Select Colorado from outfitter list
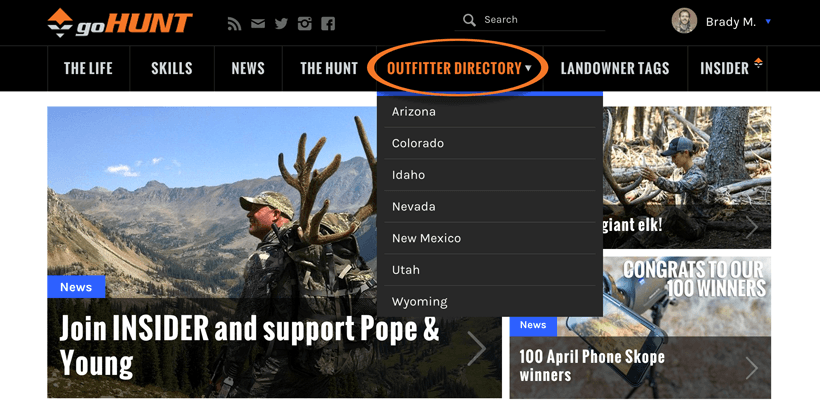Viewport: 820px width, 409px height. [x=490, y=143]
